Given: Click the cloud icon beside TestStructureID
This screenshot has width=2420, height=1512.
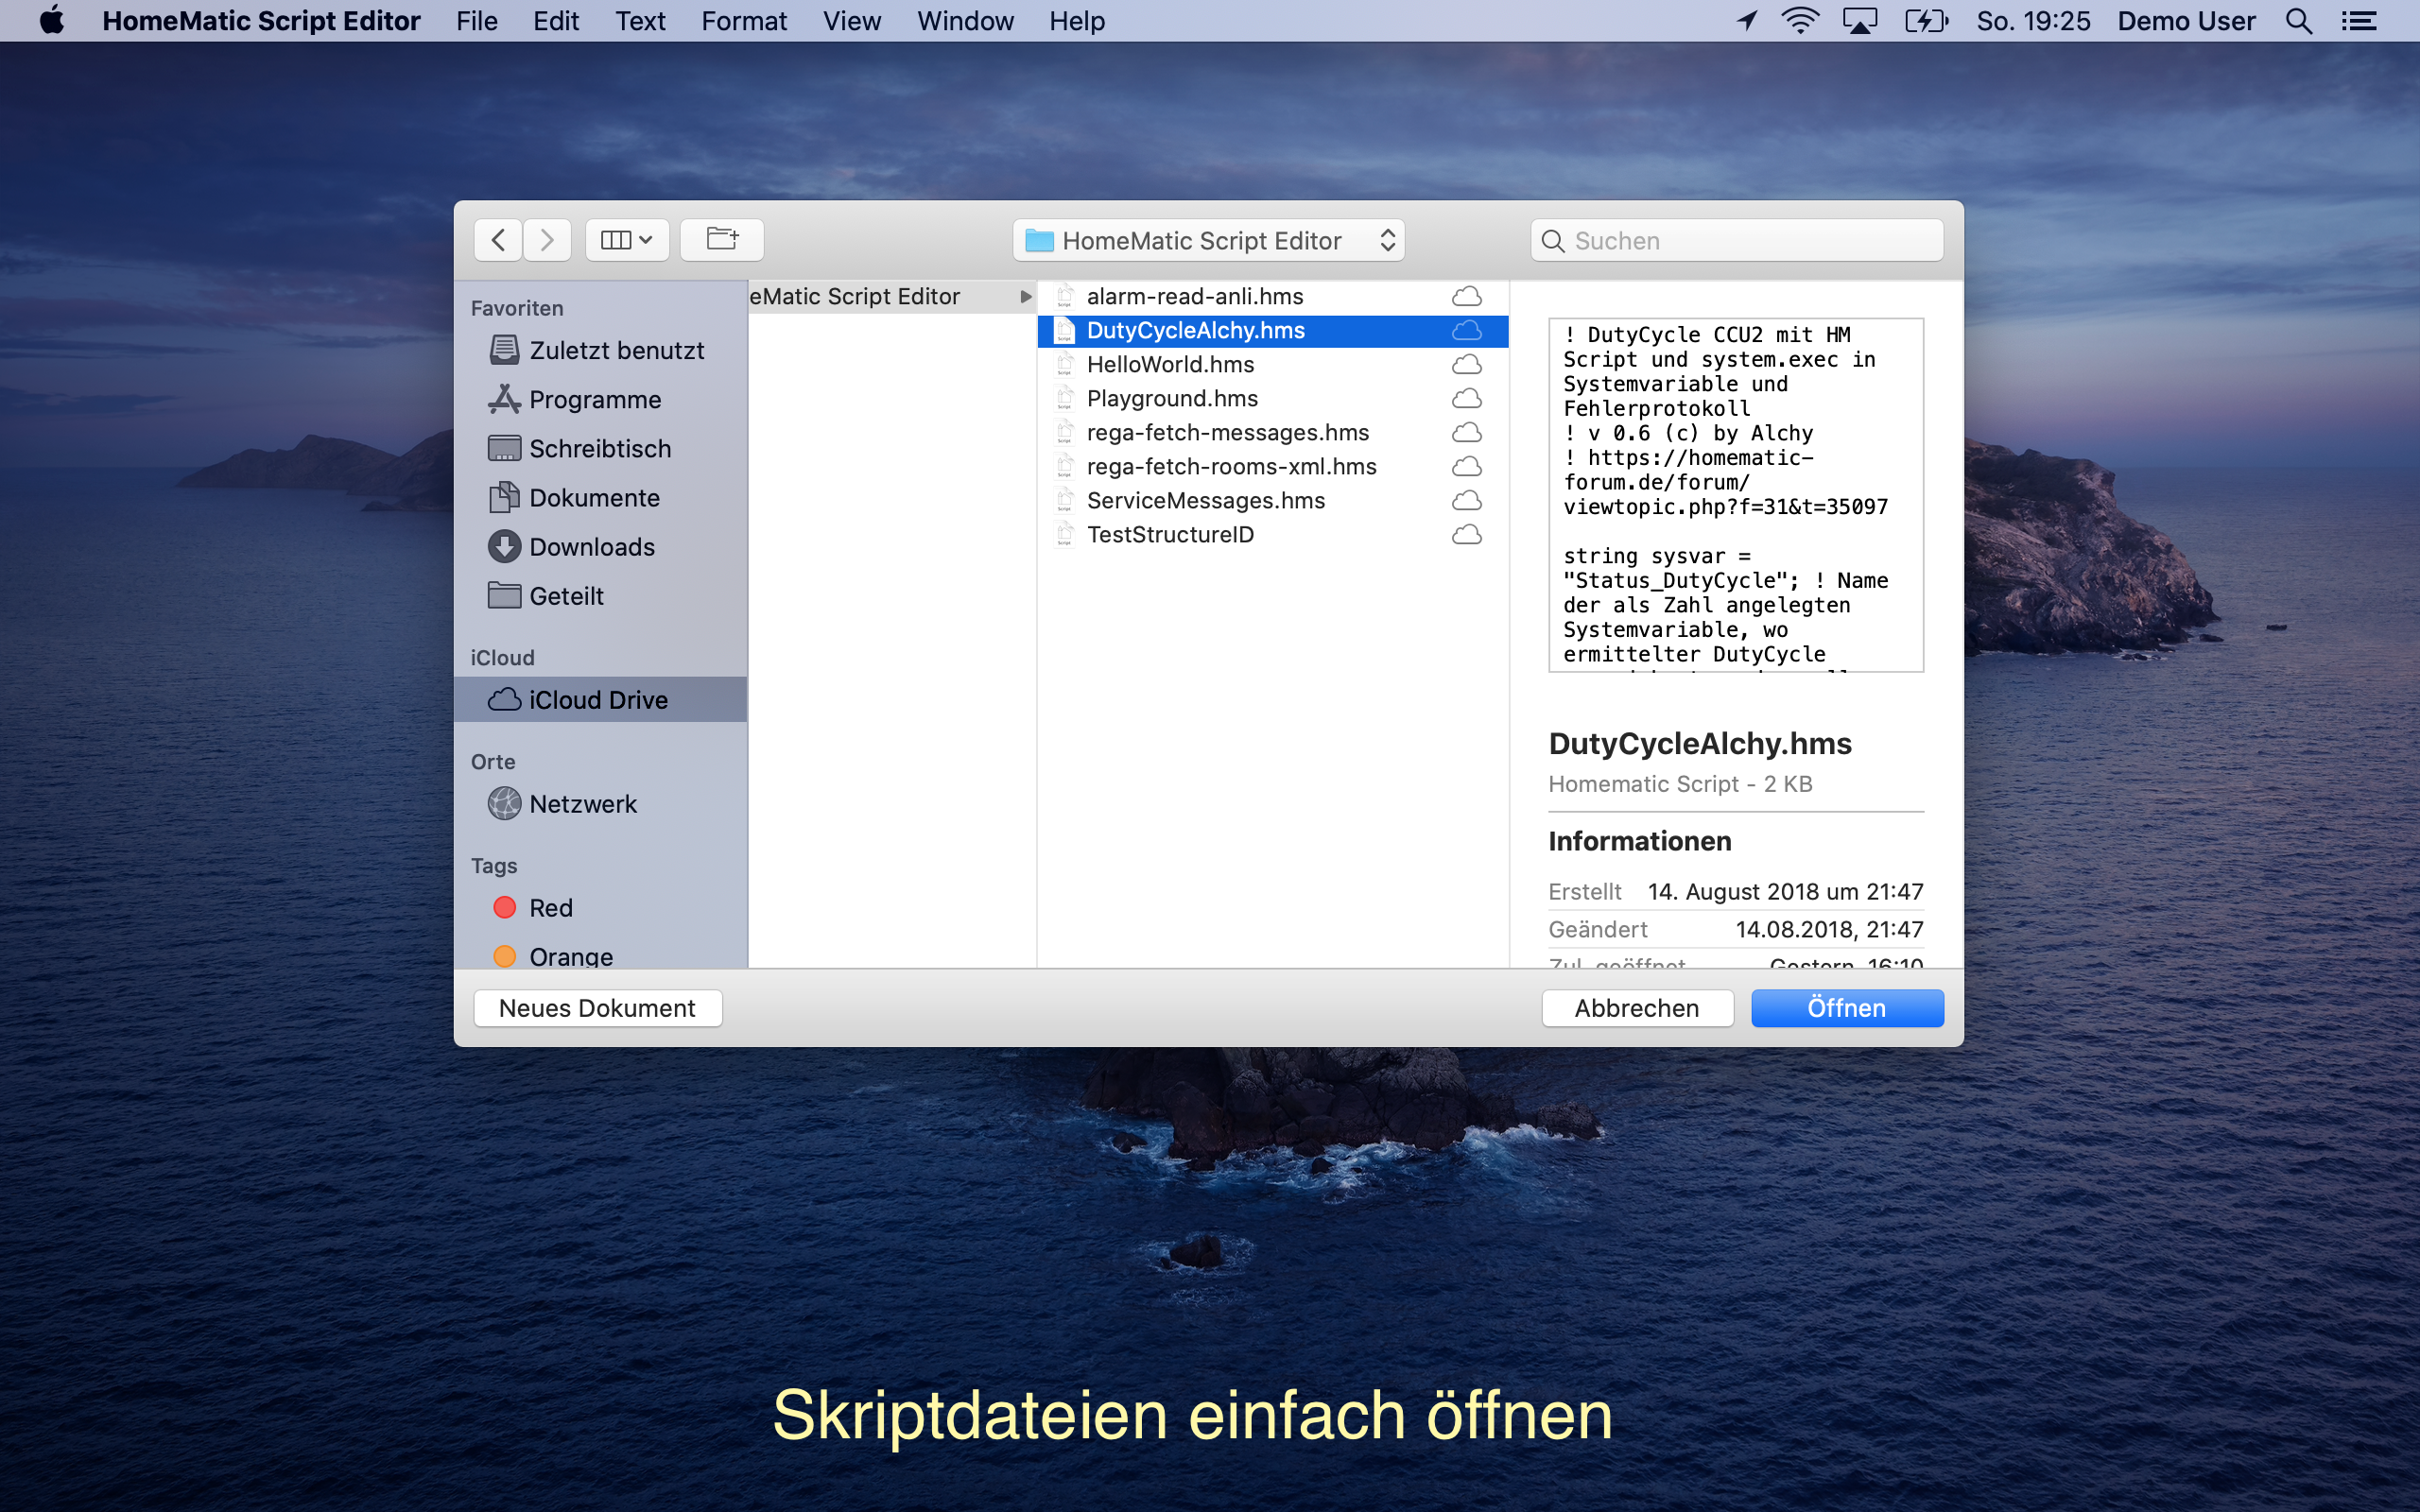Looking at the screenshot, I should tap(1466, 535).
